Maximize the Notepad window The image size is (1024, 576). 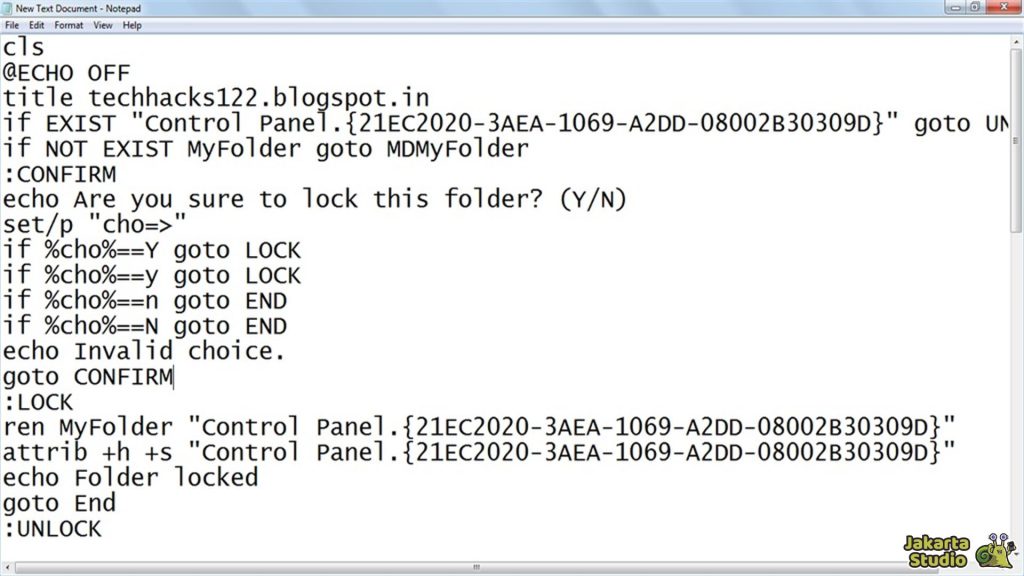click(x=975, y=7)
